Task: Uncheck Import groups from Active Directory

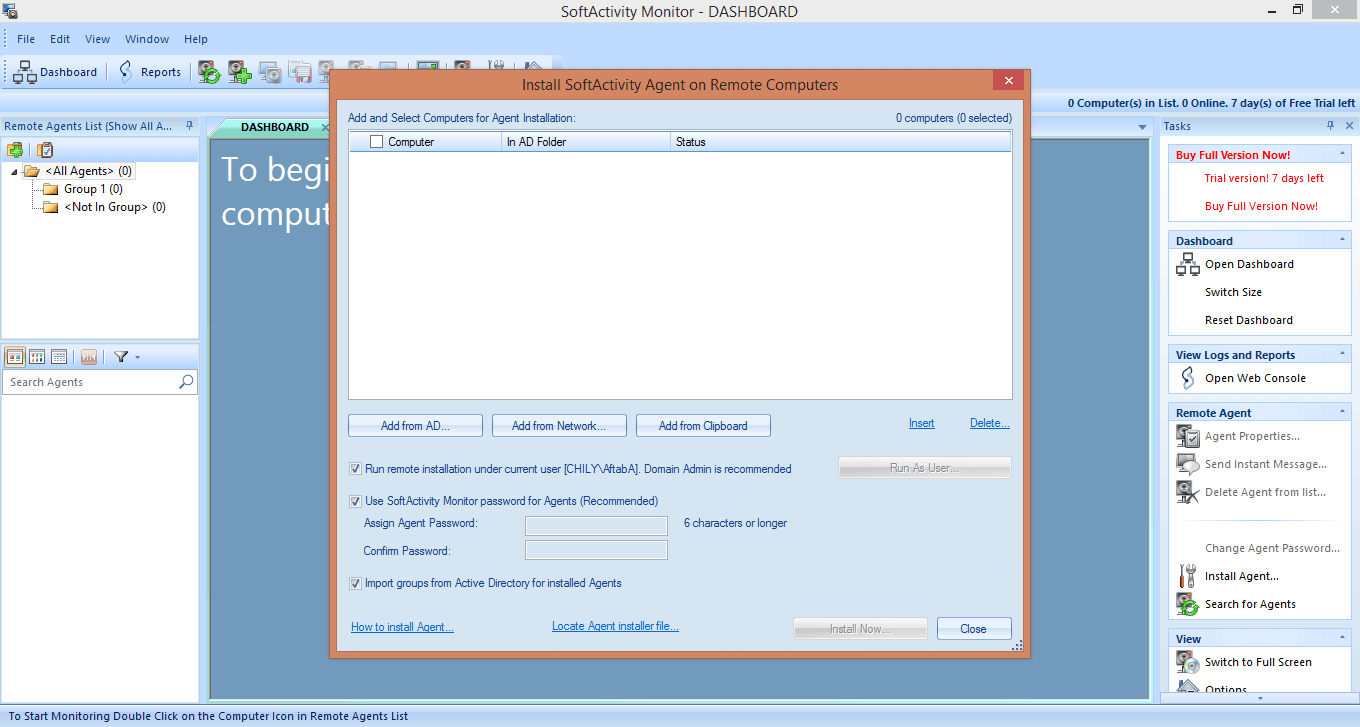Action: click(355, 583)
